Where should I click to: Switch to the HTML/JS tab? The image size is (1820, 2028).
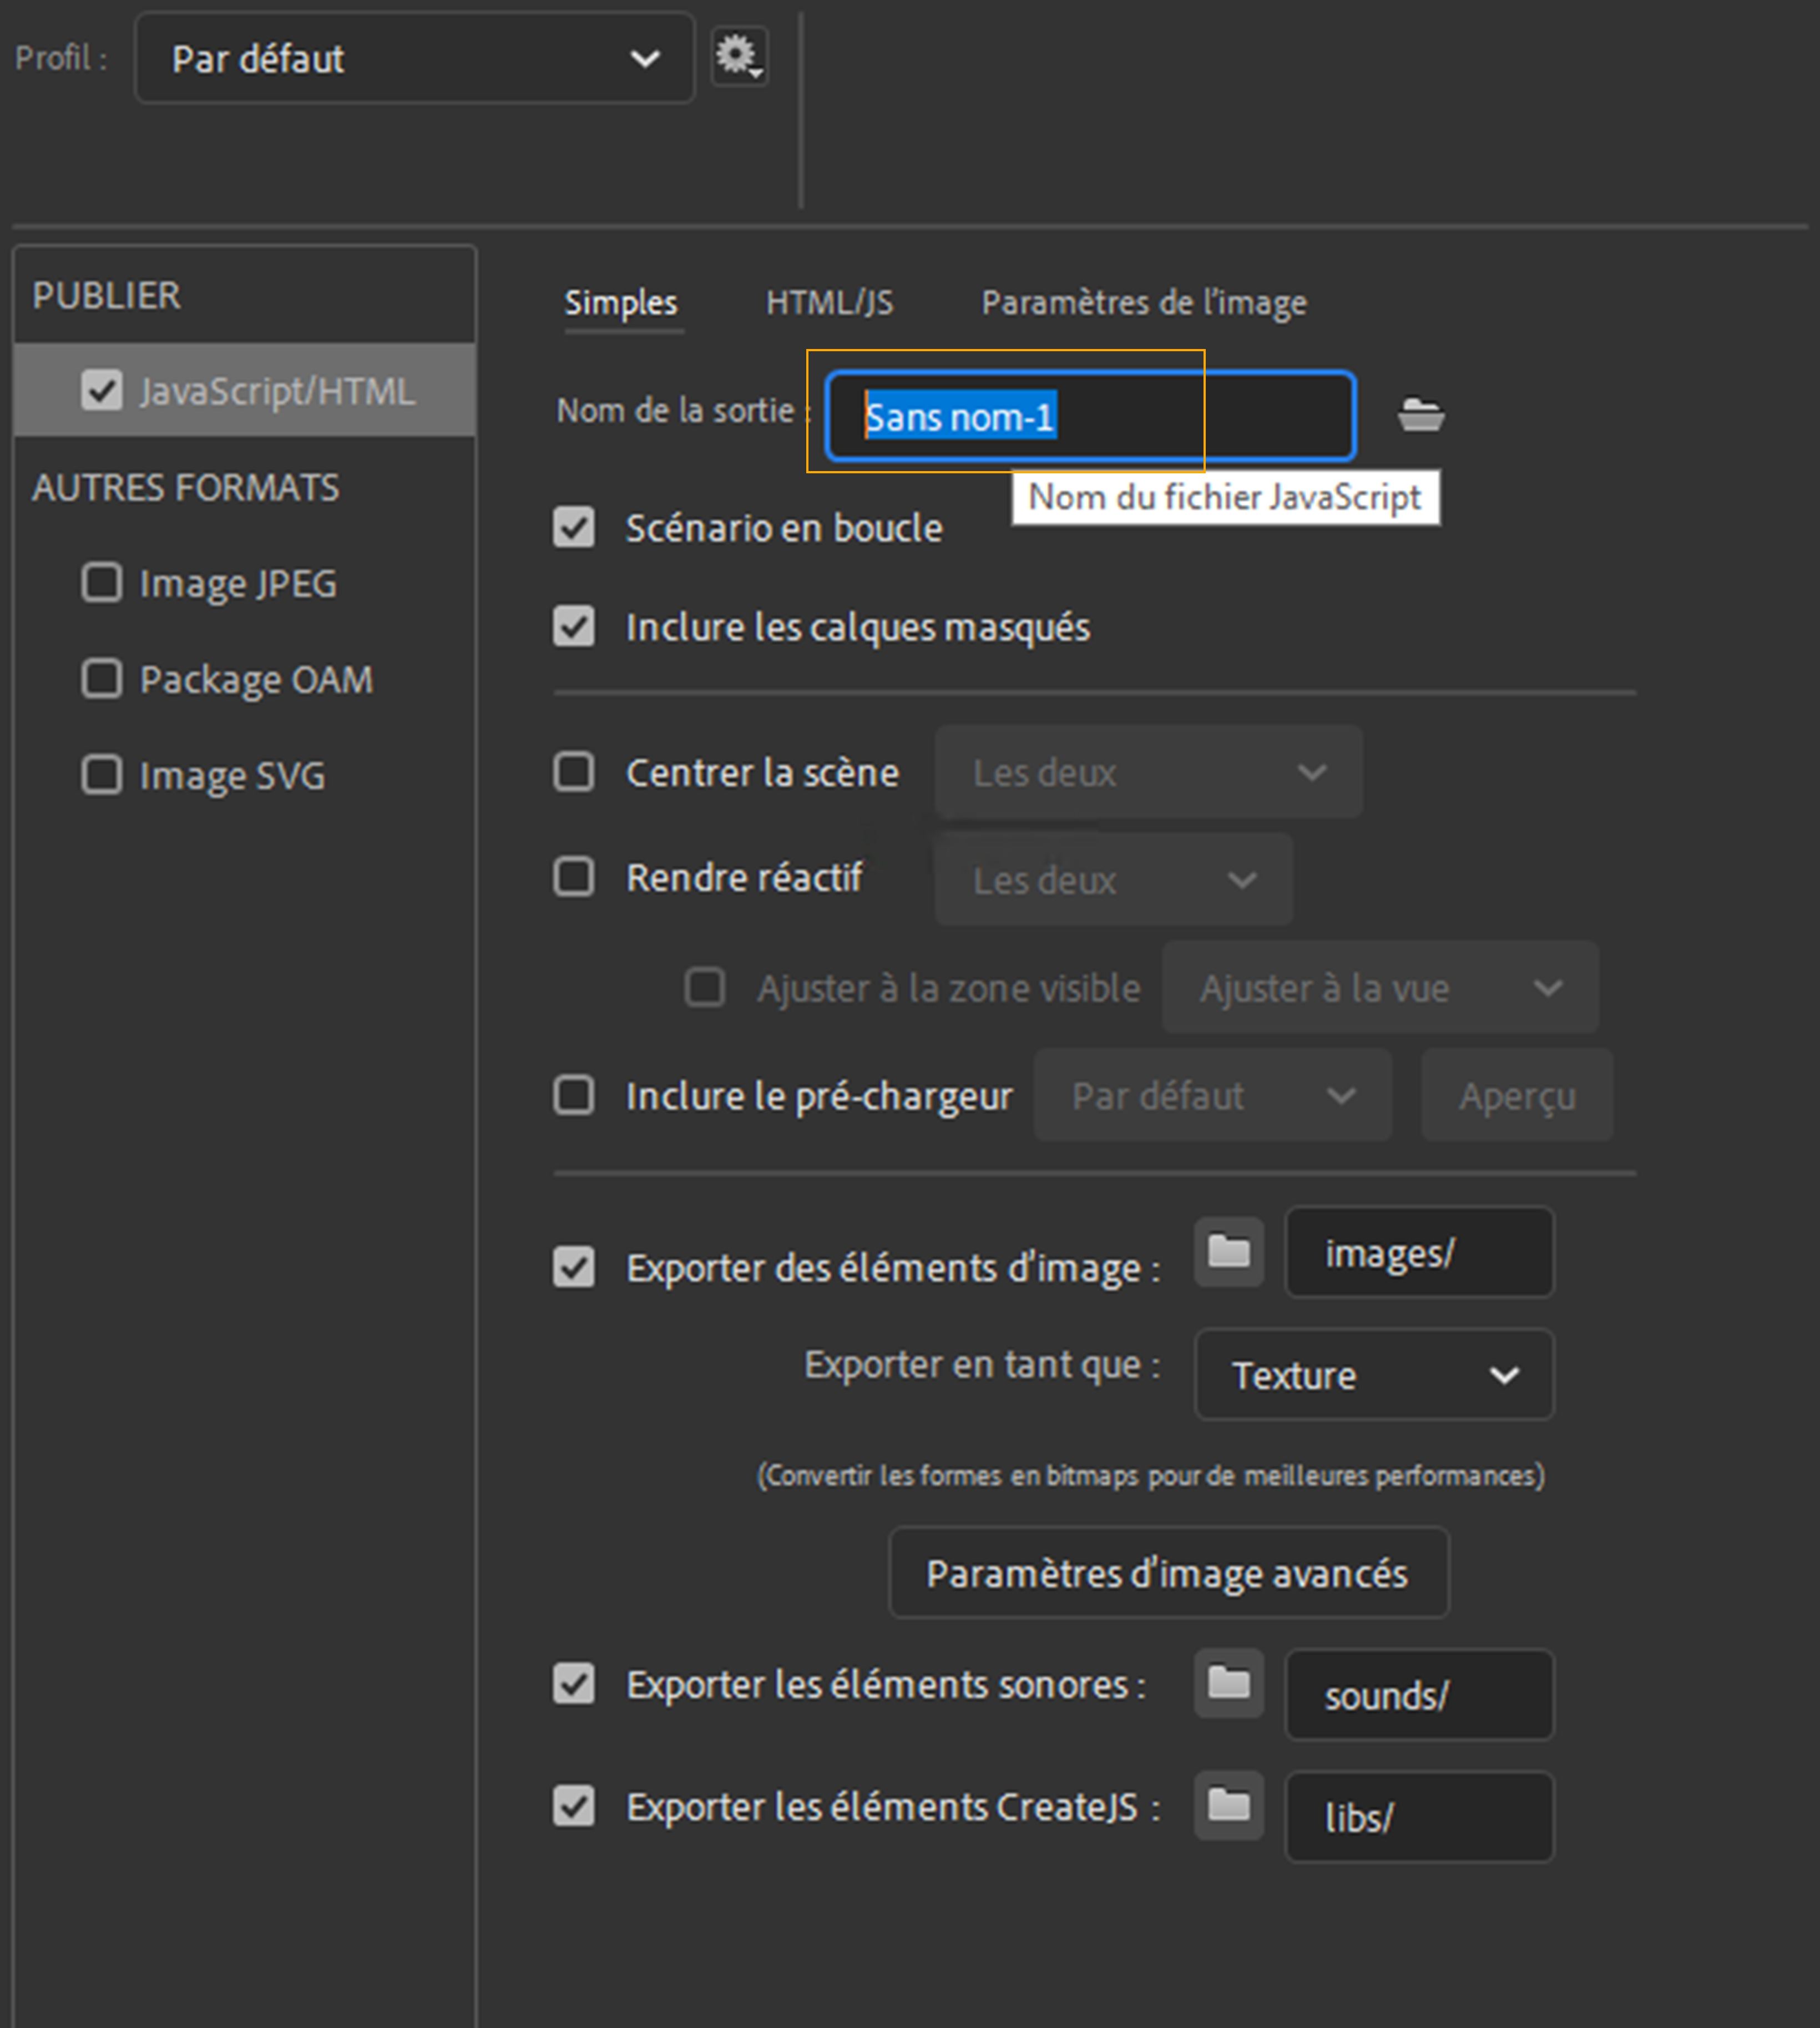tap(829, 303)
